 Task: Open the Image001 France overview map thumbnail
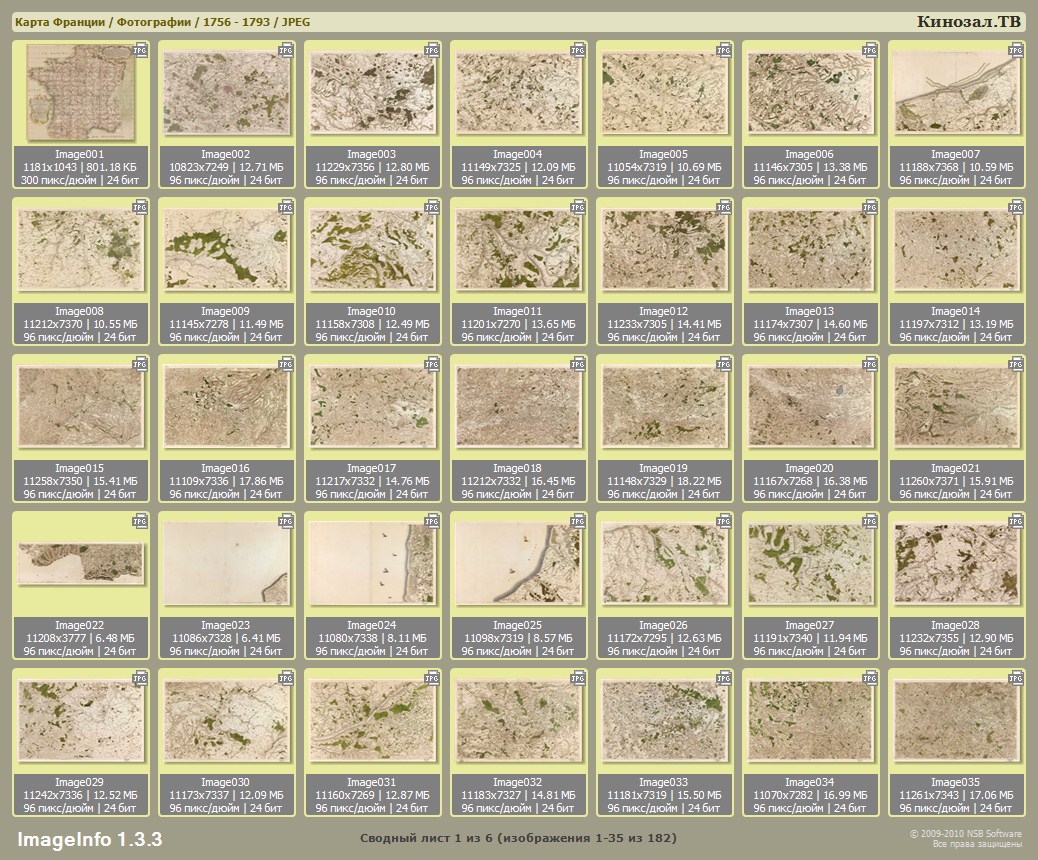[81, 94]
